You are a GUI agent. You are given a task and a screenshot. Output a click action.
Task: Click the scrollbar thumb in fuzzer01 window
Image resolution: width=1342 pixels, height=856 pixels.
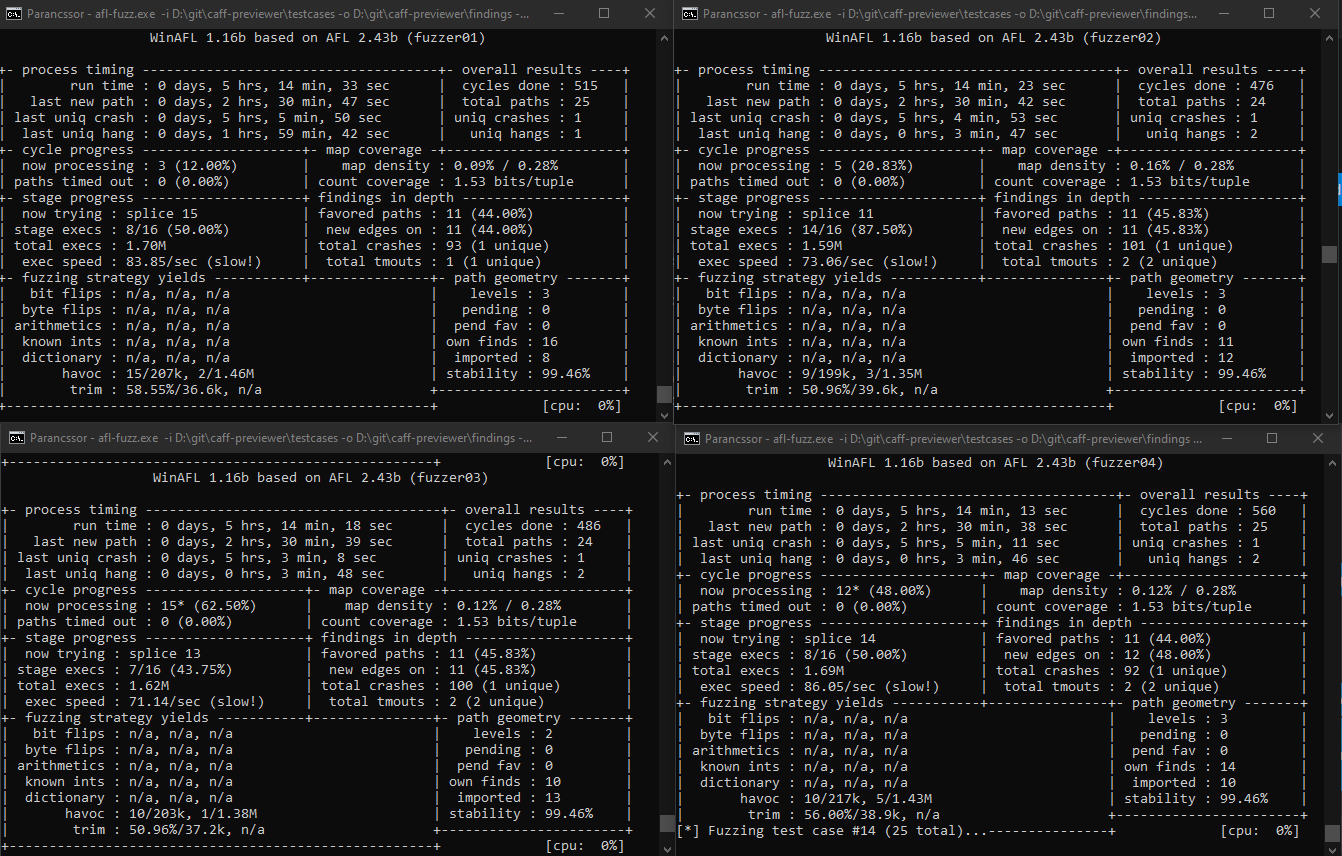(664, 394)
